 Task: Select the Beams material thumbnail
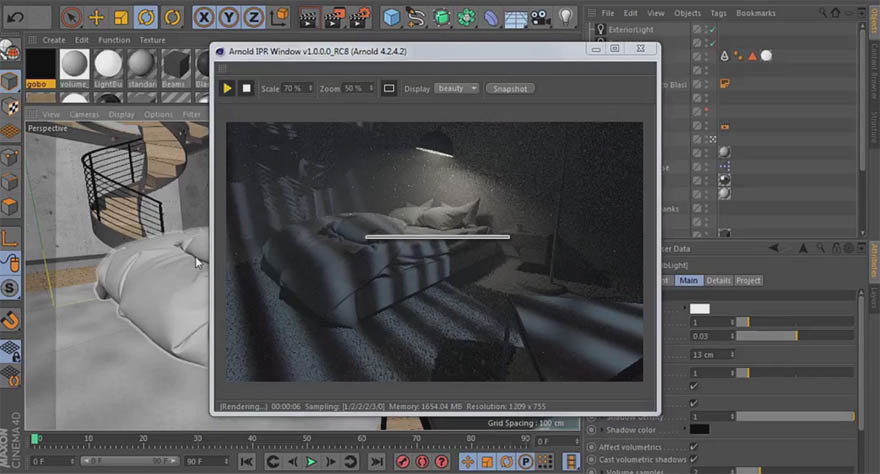(x=176, y=68)
